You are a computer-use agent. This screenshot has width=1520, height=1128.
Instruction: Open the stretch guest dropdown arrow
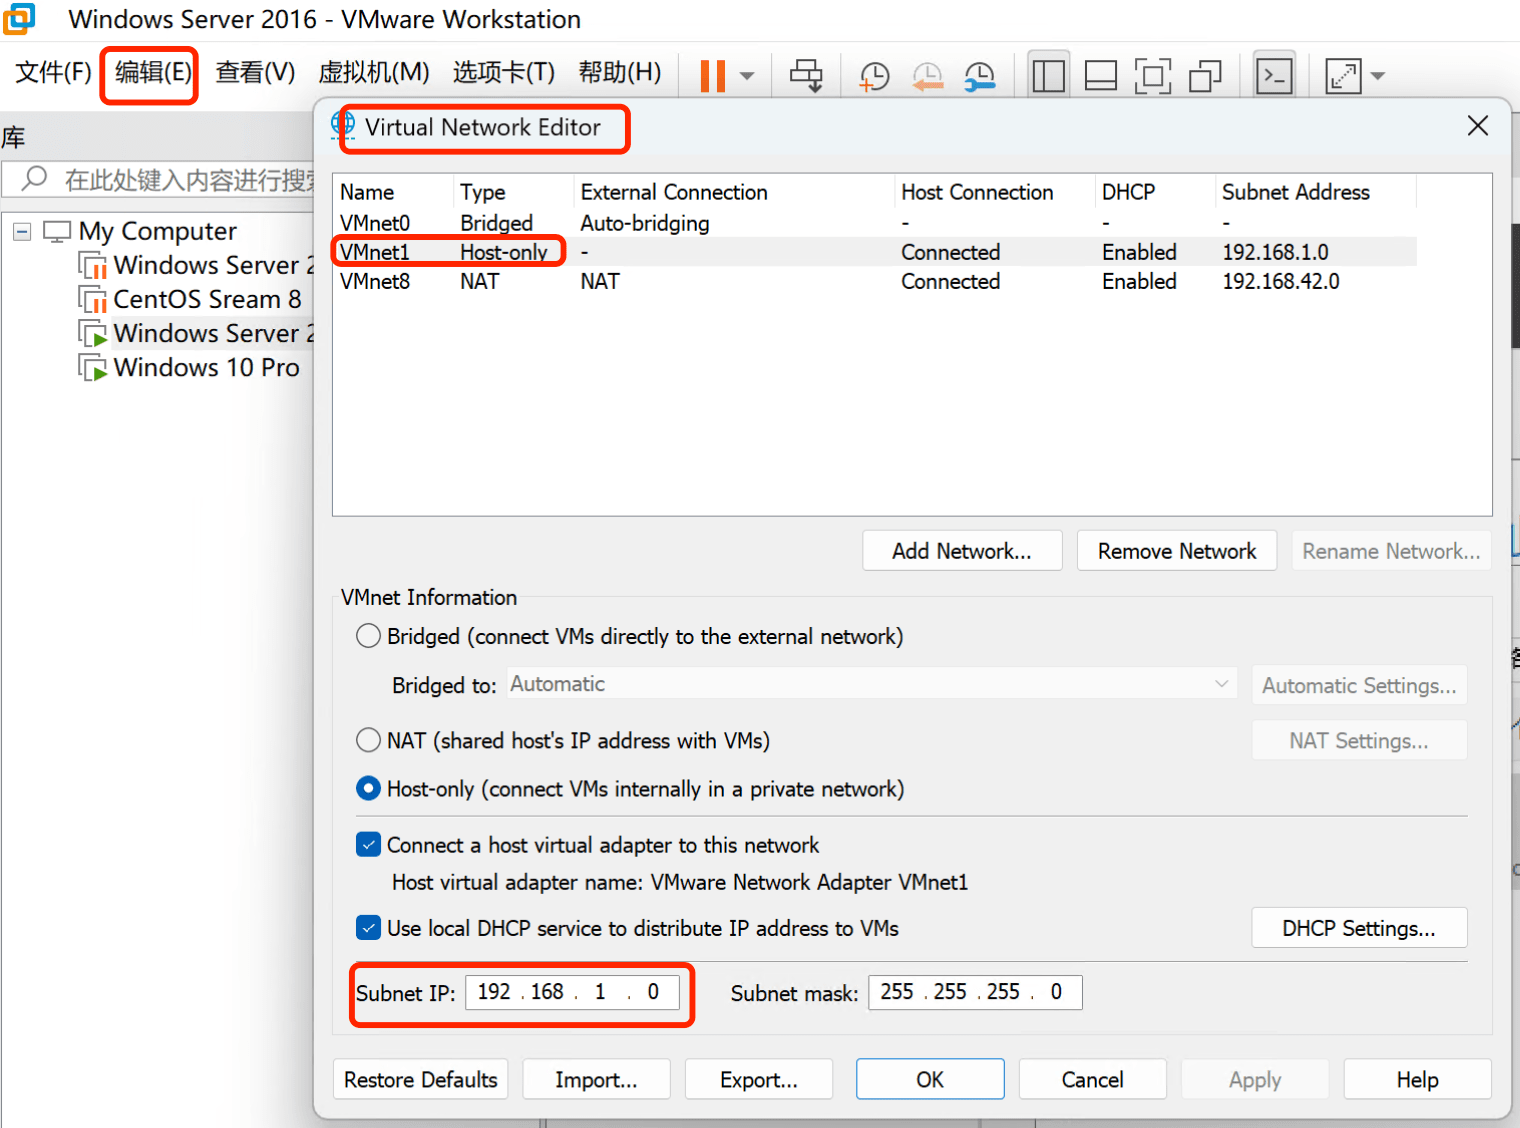click(x=1378, y=76)
